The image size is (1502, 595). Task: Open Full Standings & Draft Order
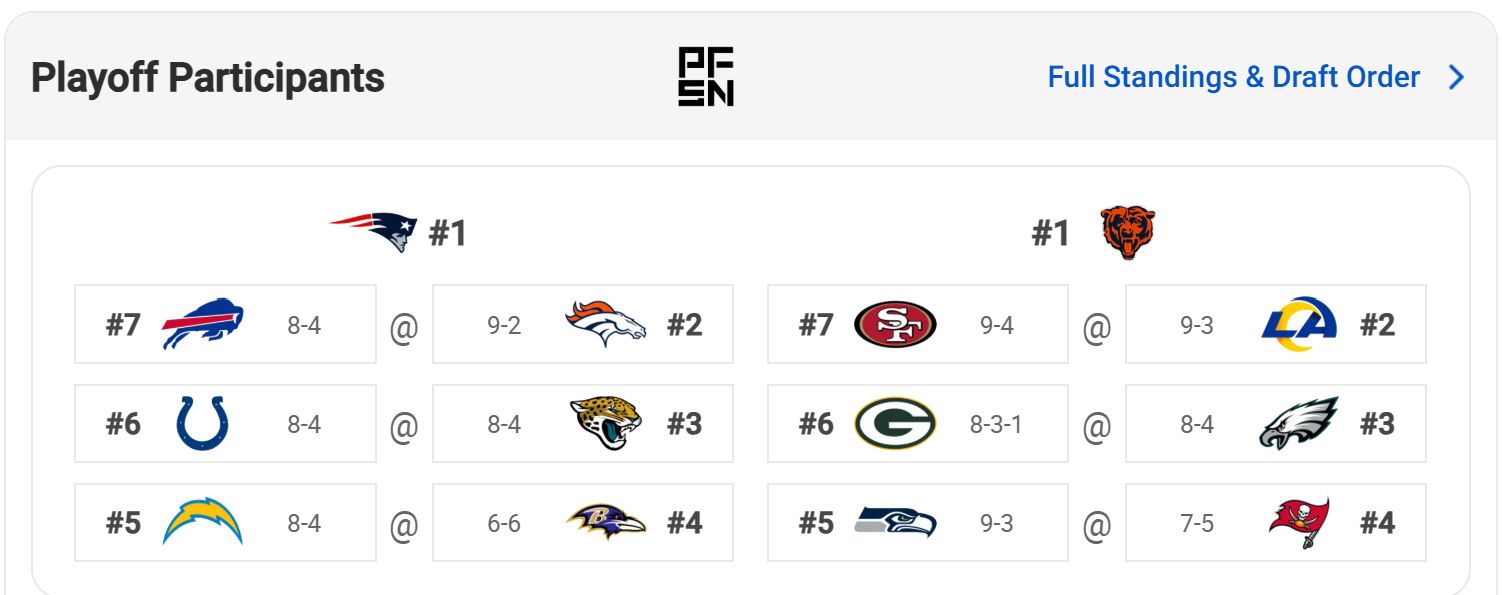[x=1232, y=76]
